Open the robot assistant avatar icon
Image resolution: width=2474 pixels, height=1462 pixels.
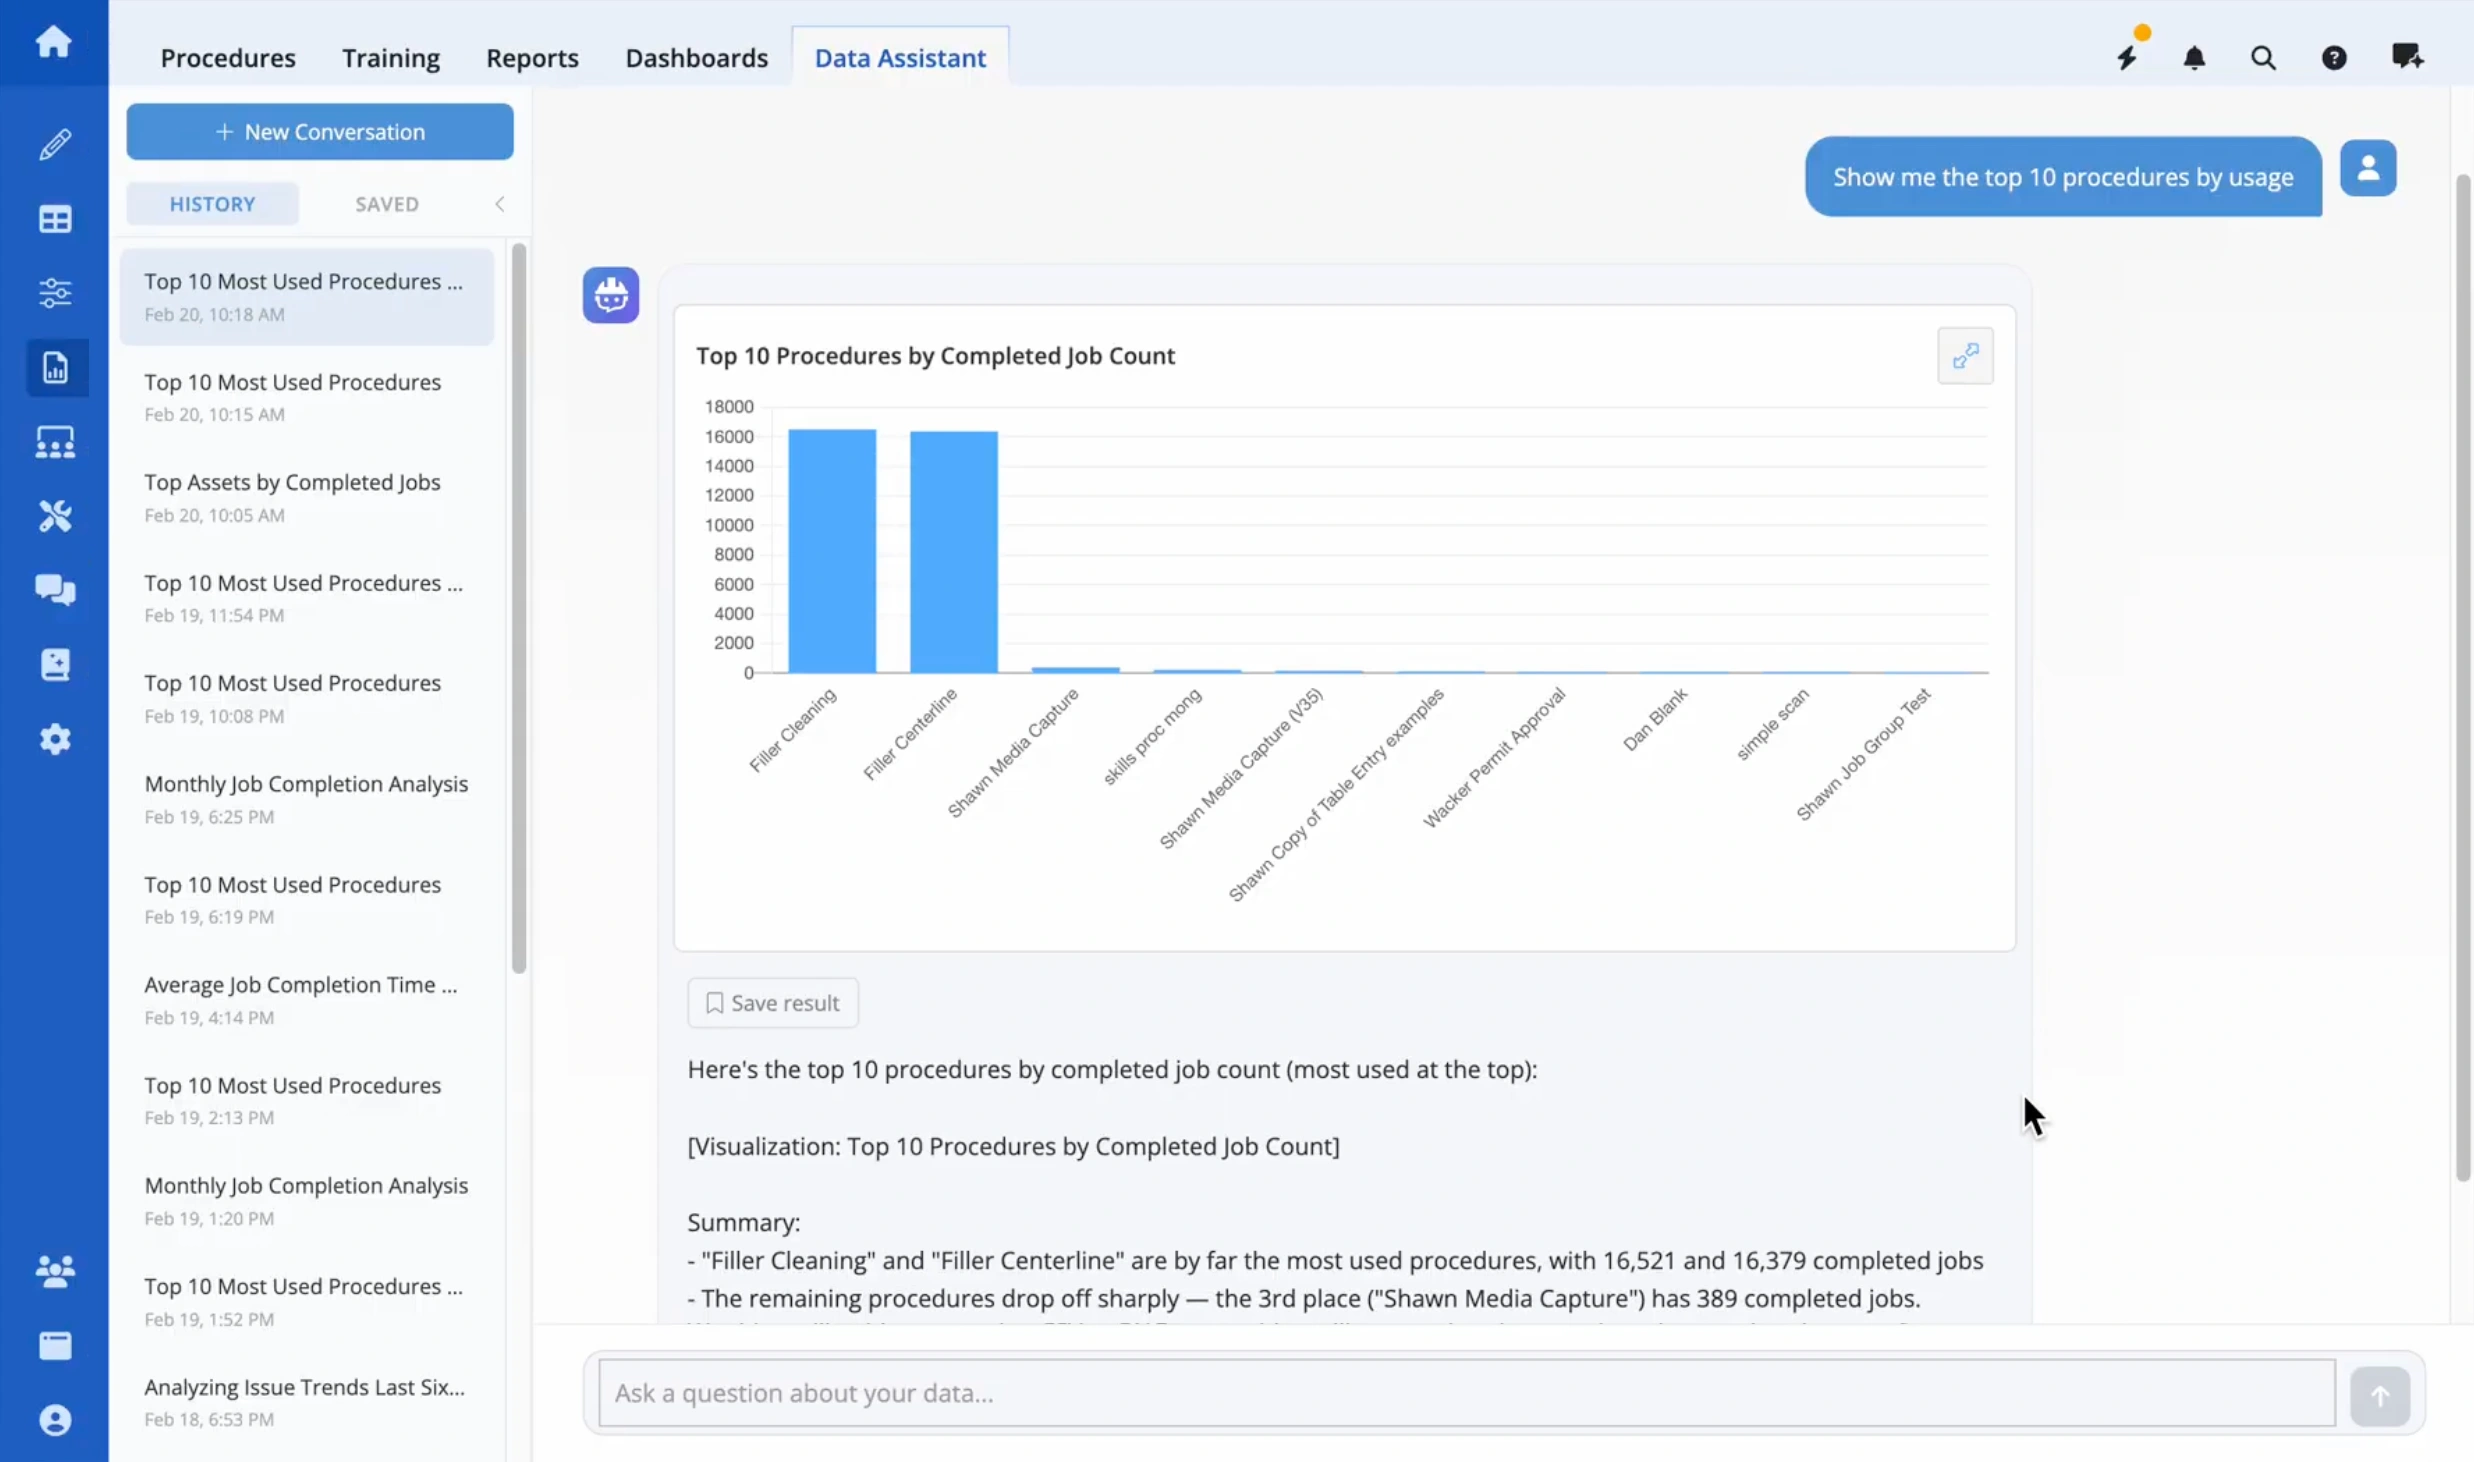click(610, 294)
